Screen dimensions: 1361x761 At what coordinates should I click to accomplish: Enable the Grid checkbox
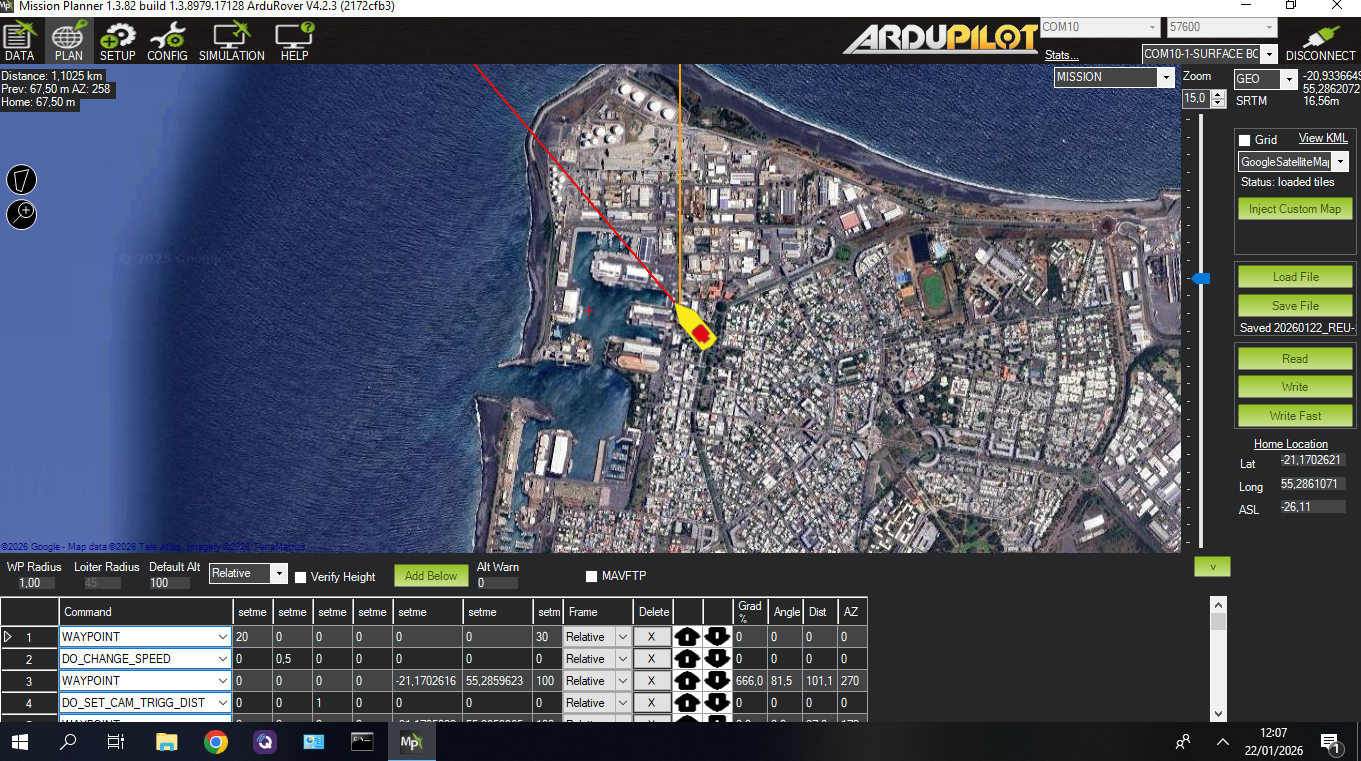1244,139
